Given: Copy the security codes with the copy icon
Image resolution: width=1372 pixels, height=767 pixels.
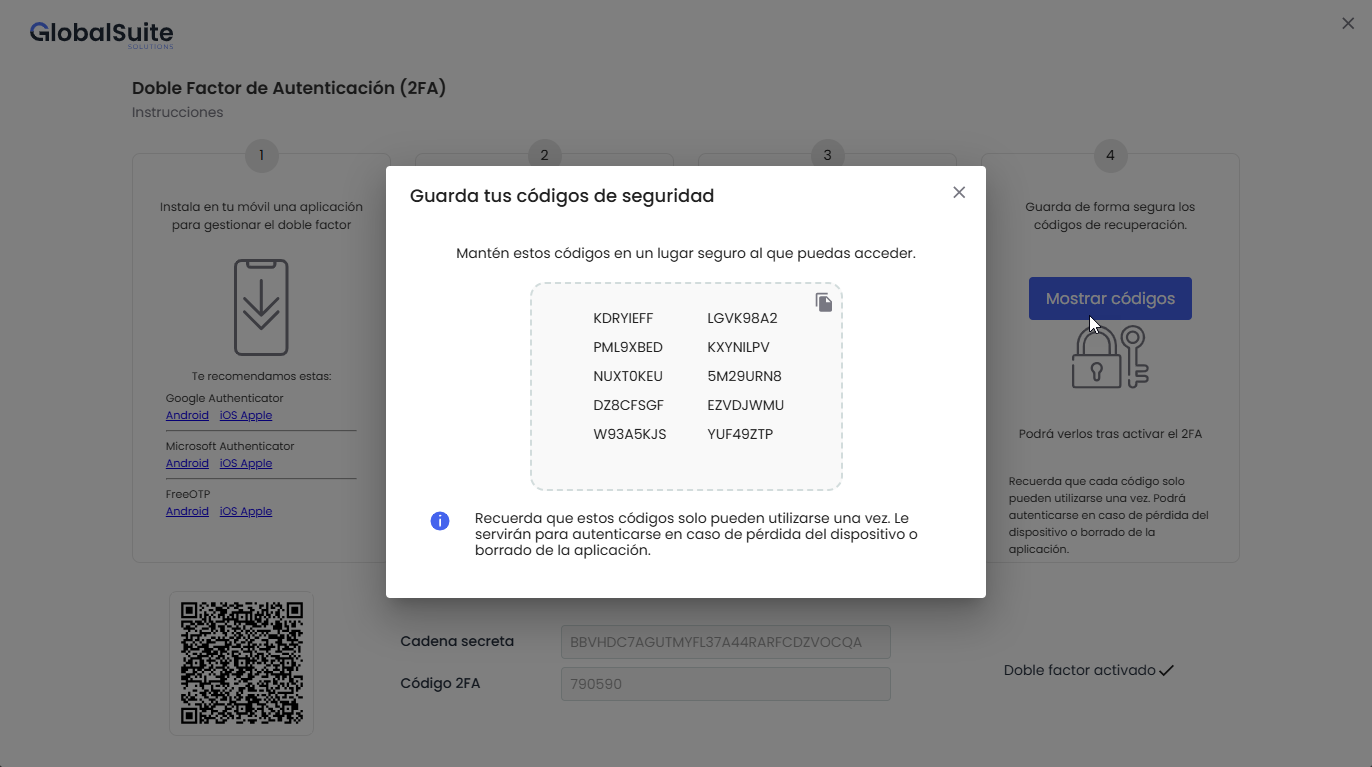Looking at the screenshot, I should [823, 302].
